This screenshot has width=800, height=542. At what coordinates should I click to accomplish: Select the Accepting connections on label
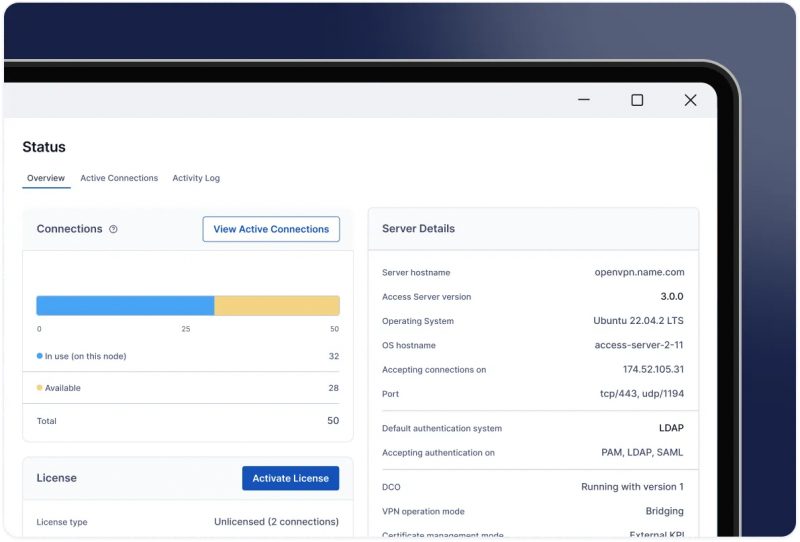(434, 369)
